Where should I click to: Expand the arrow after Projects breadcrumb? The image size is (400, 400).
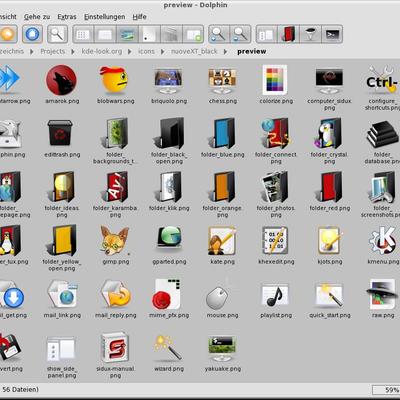tap(73, 52)
